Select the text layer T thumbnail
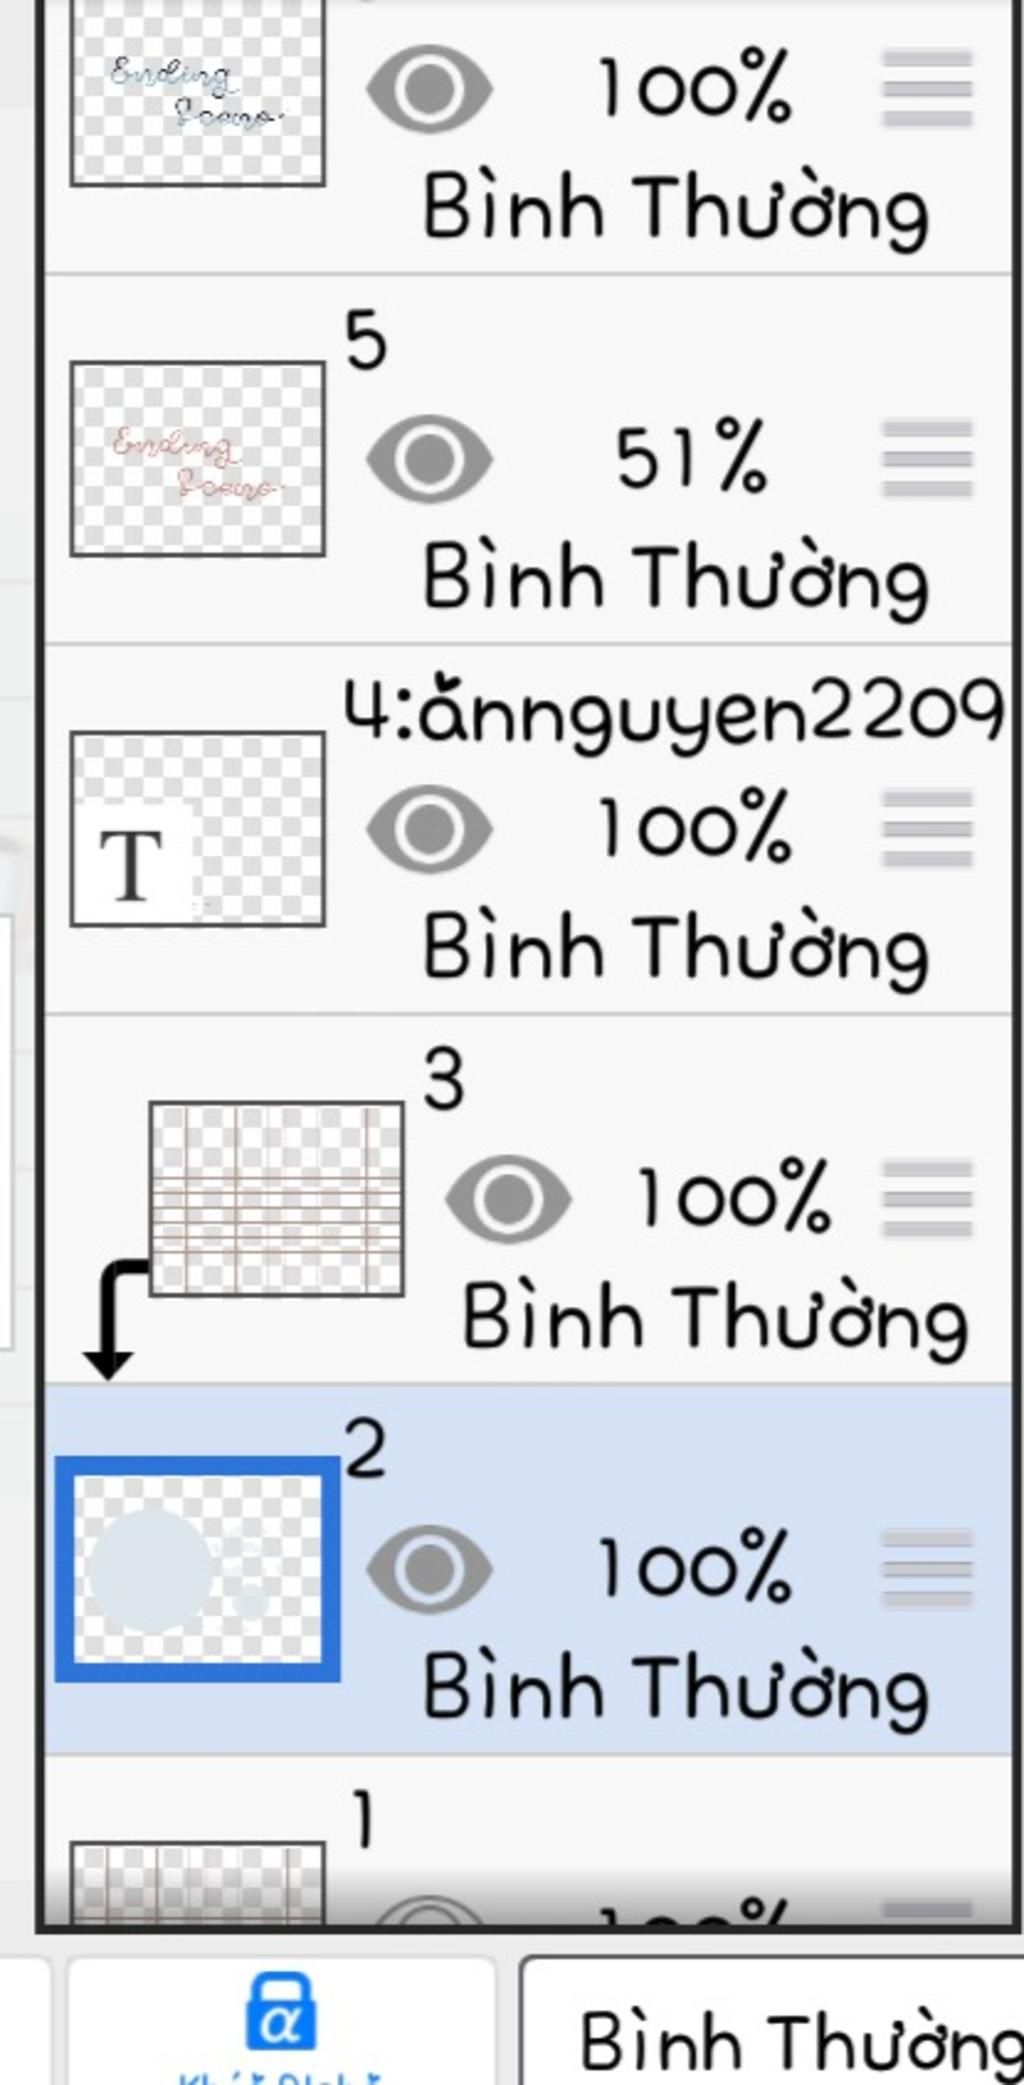 (x=198, y=829)
